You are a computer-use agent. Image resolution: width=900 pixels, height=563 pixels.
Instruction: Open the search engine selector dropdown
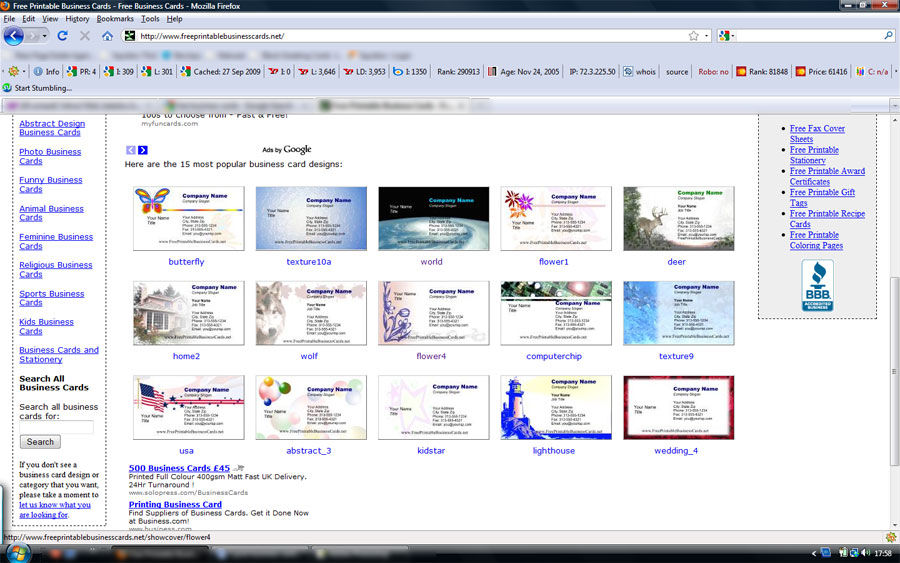pos(726,36)
